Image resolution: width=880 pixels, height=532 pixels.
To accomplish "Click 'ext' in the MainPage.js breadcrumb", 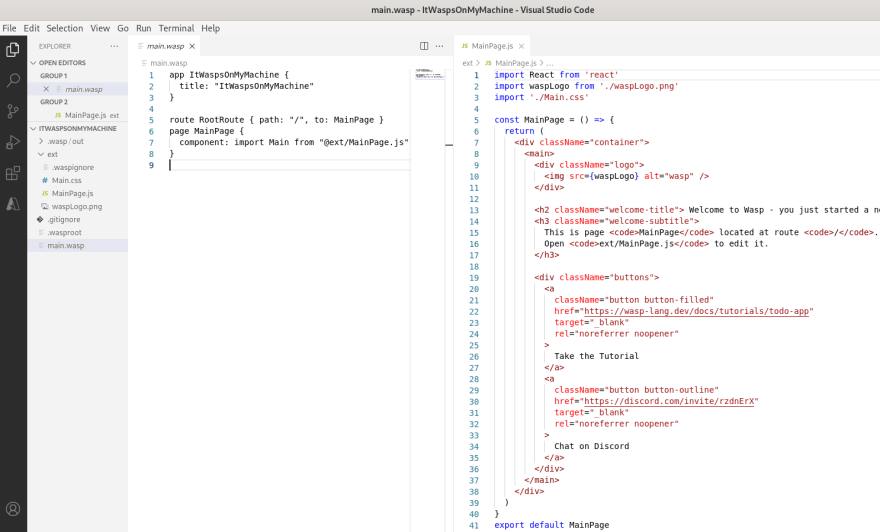I will 468,63.
